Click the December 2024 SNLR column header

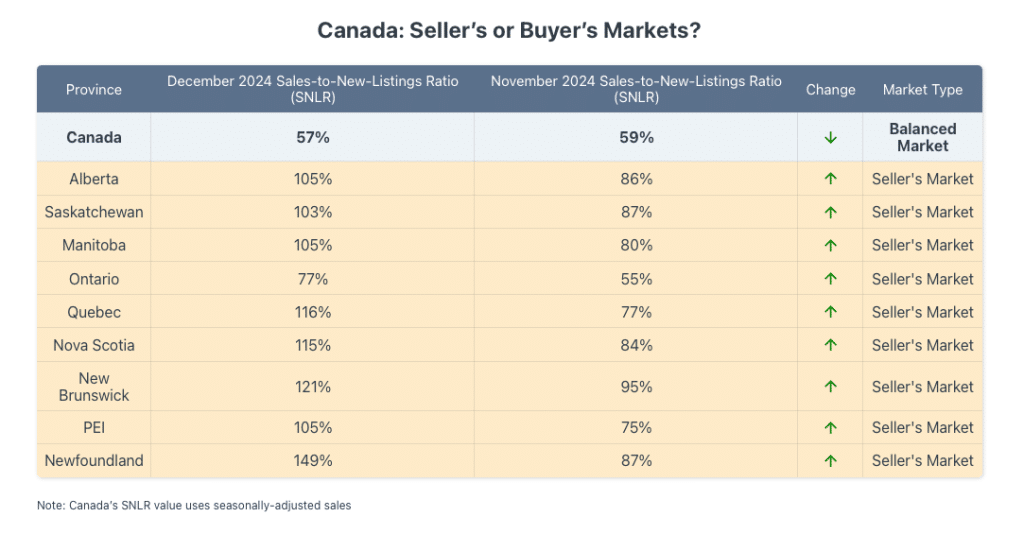pos(313,89)
